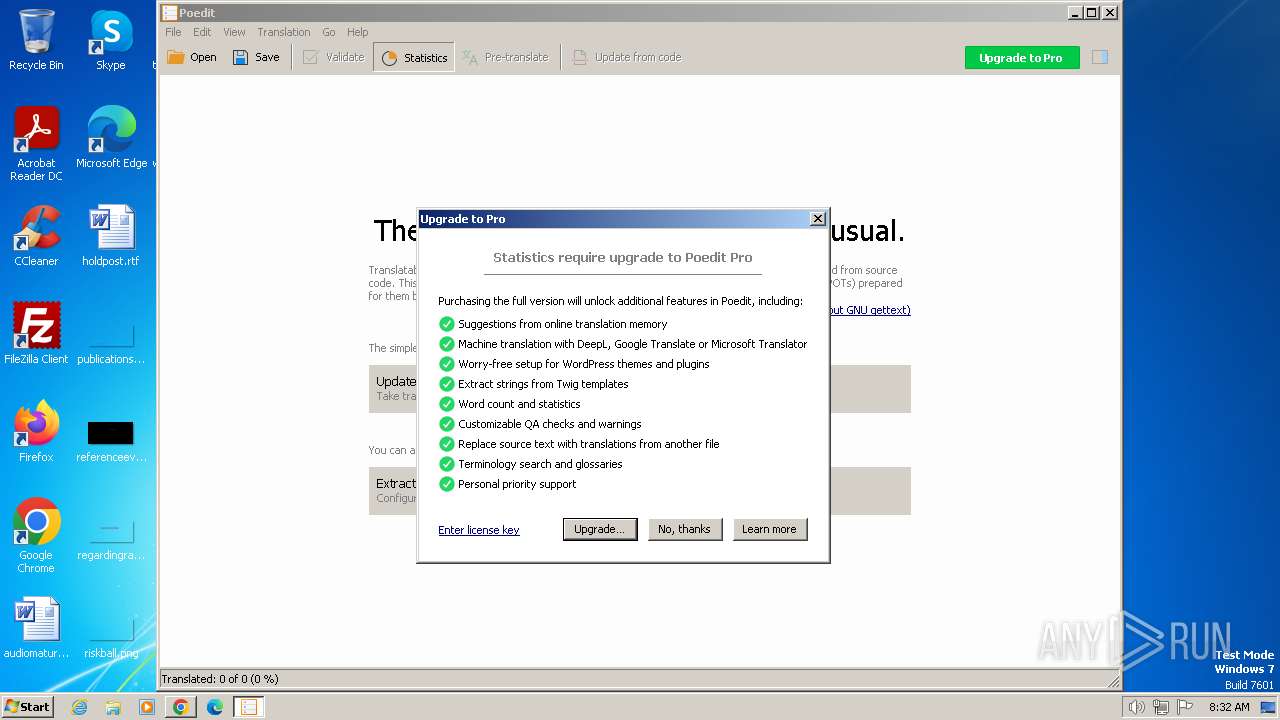Open Chrome from the taskbar

[x=181, y=707]
